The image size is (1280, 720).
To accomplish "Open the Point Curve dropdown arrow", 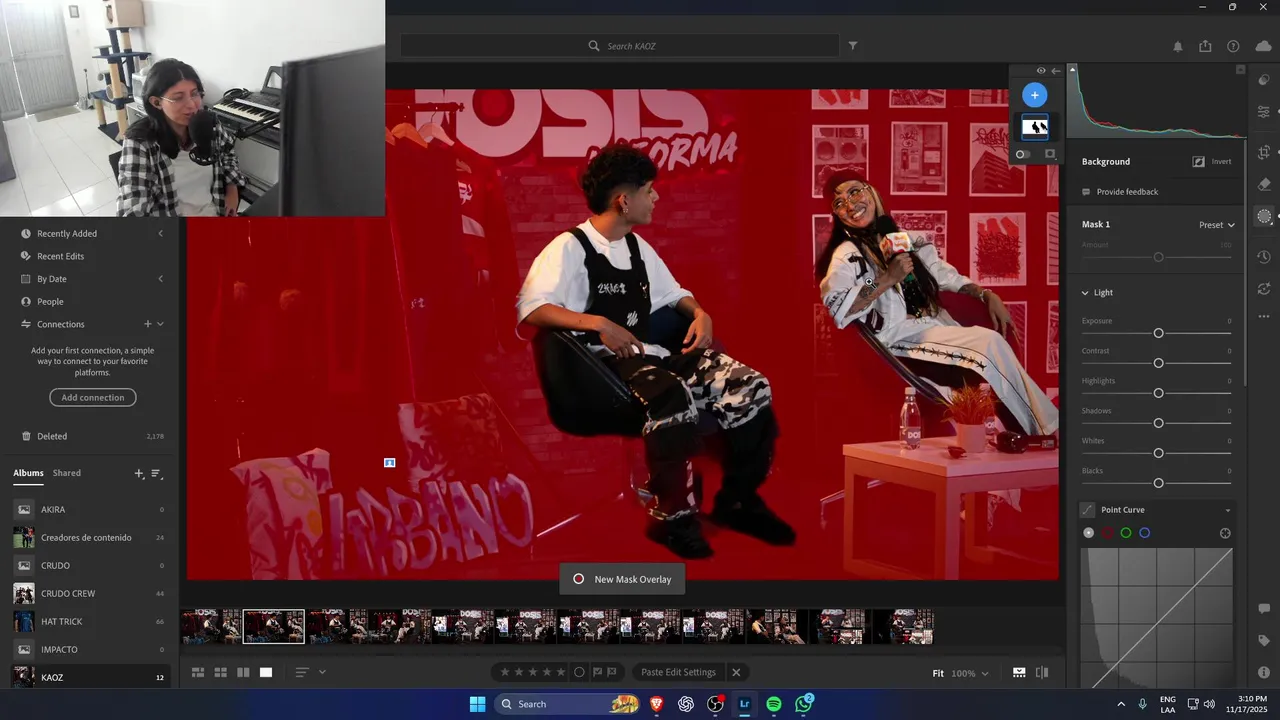I will coord(1228,510).
